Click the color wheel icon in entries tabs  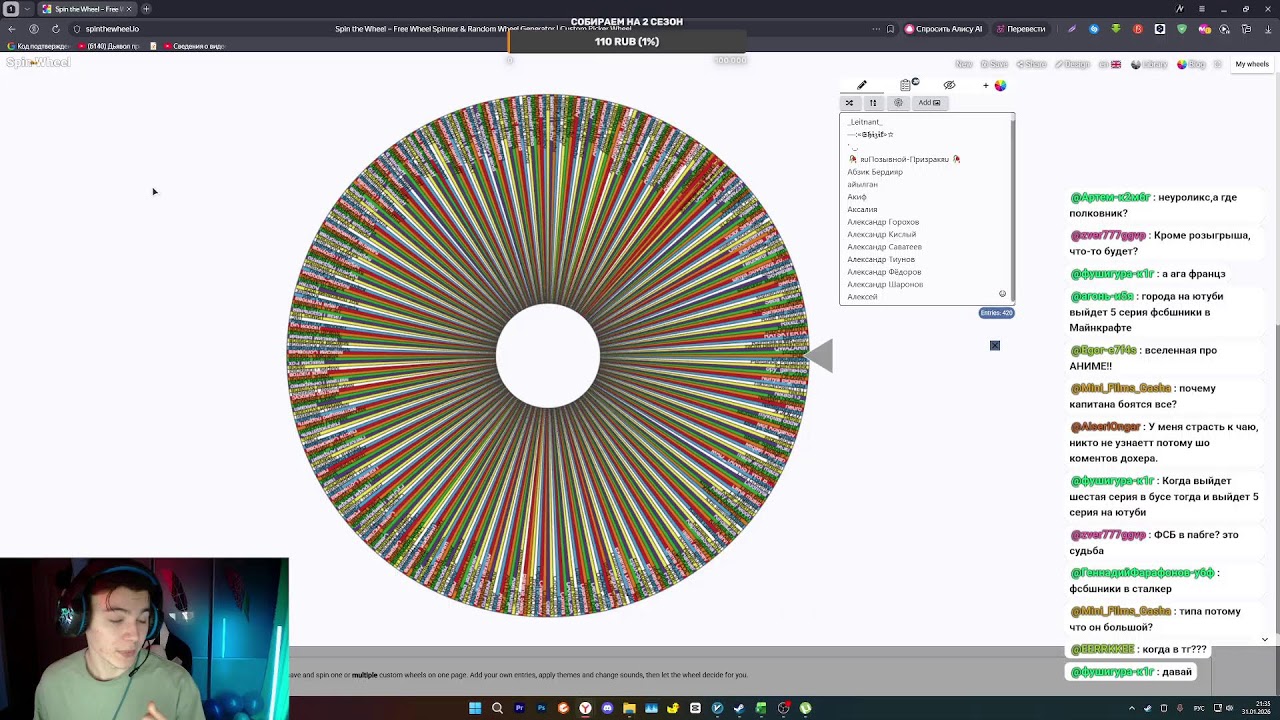1000,85
